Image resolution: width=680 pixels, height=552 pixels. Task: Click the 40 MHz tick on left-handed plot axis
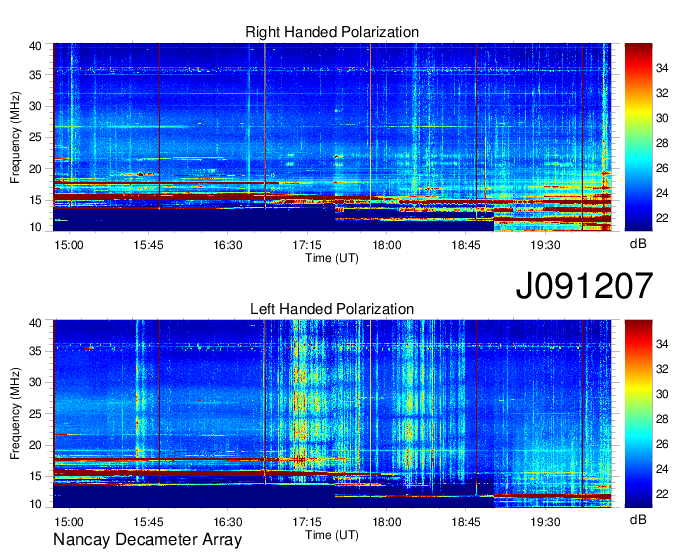35,323
